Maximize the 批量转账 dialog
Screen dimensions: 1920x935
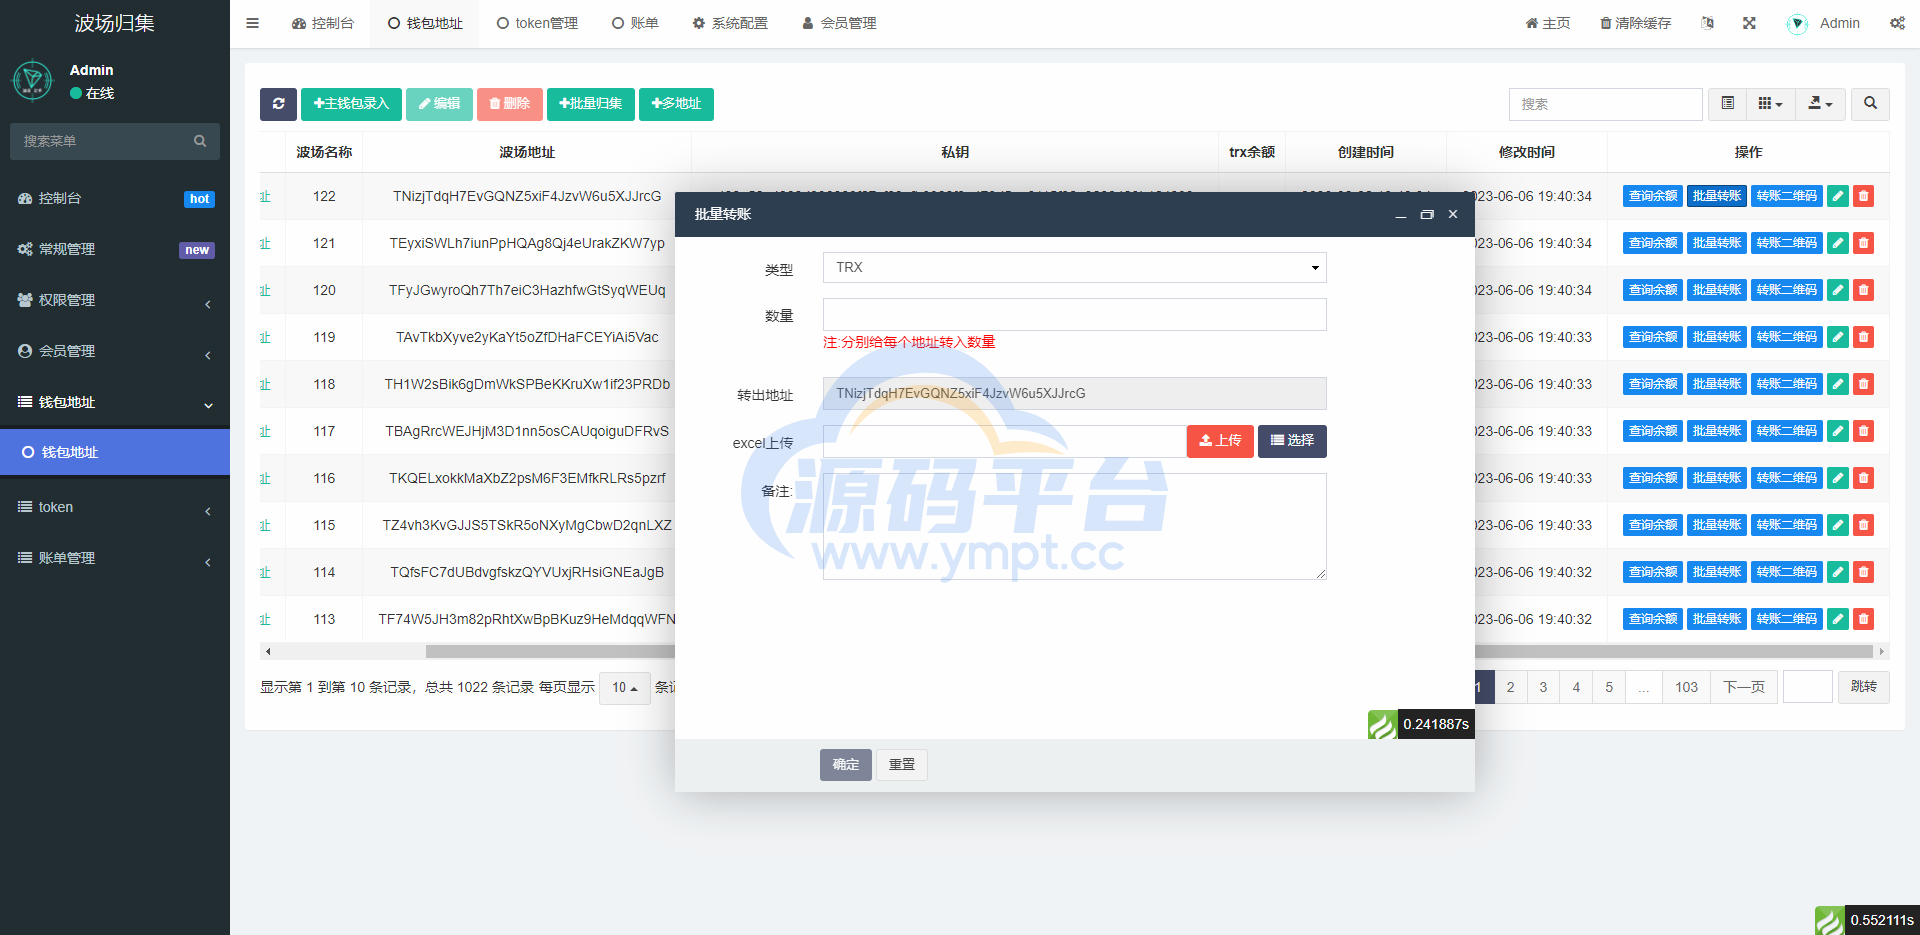coord(1427,215)
